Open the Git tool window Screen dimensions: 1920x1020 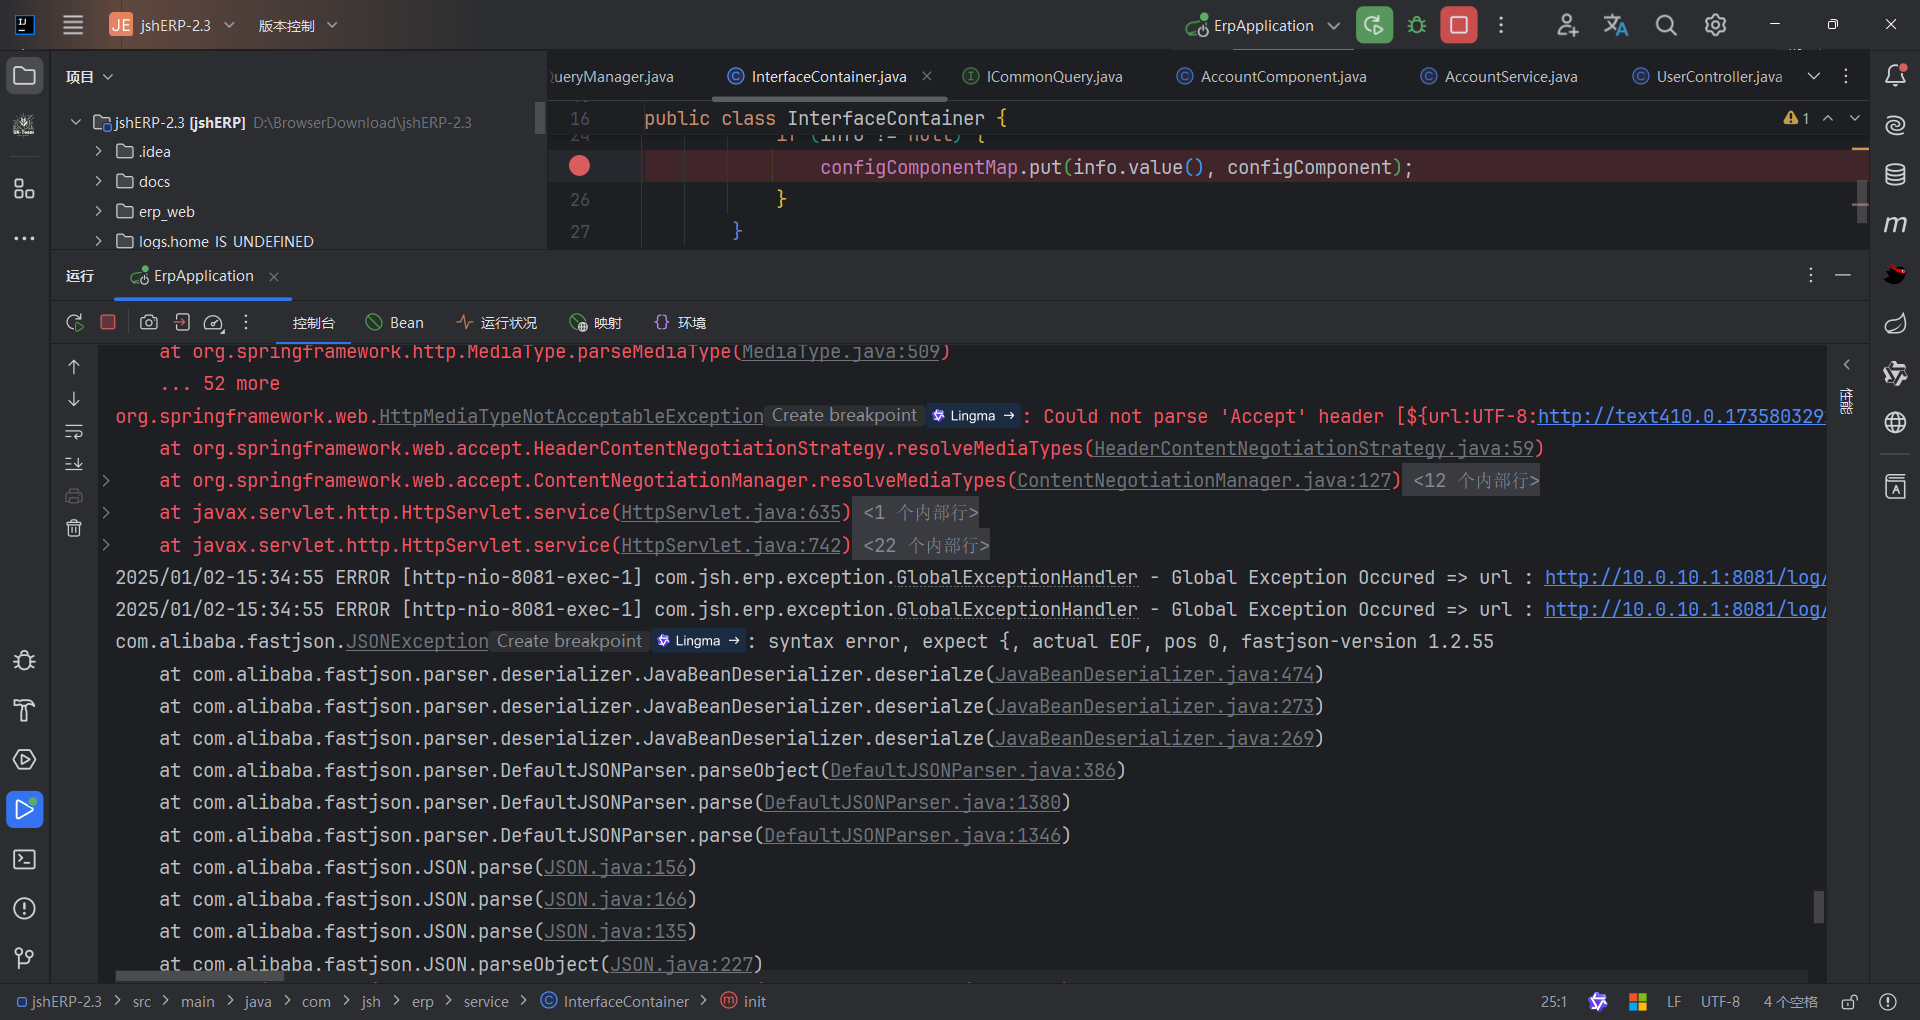click(24, 958)
